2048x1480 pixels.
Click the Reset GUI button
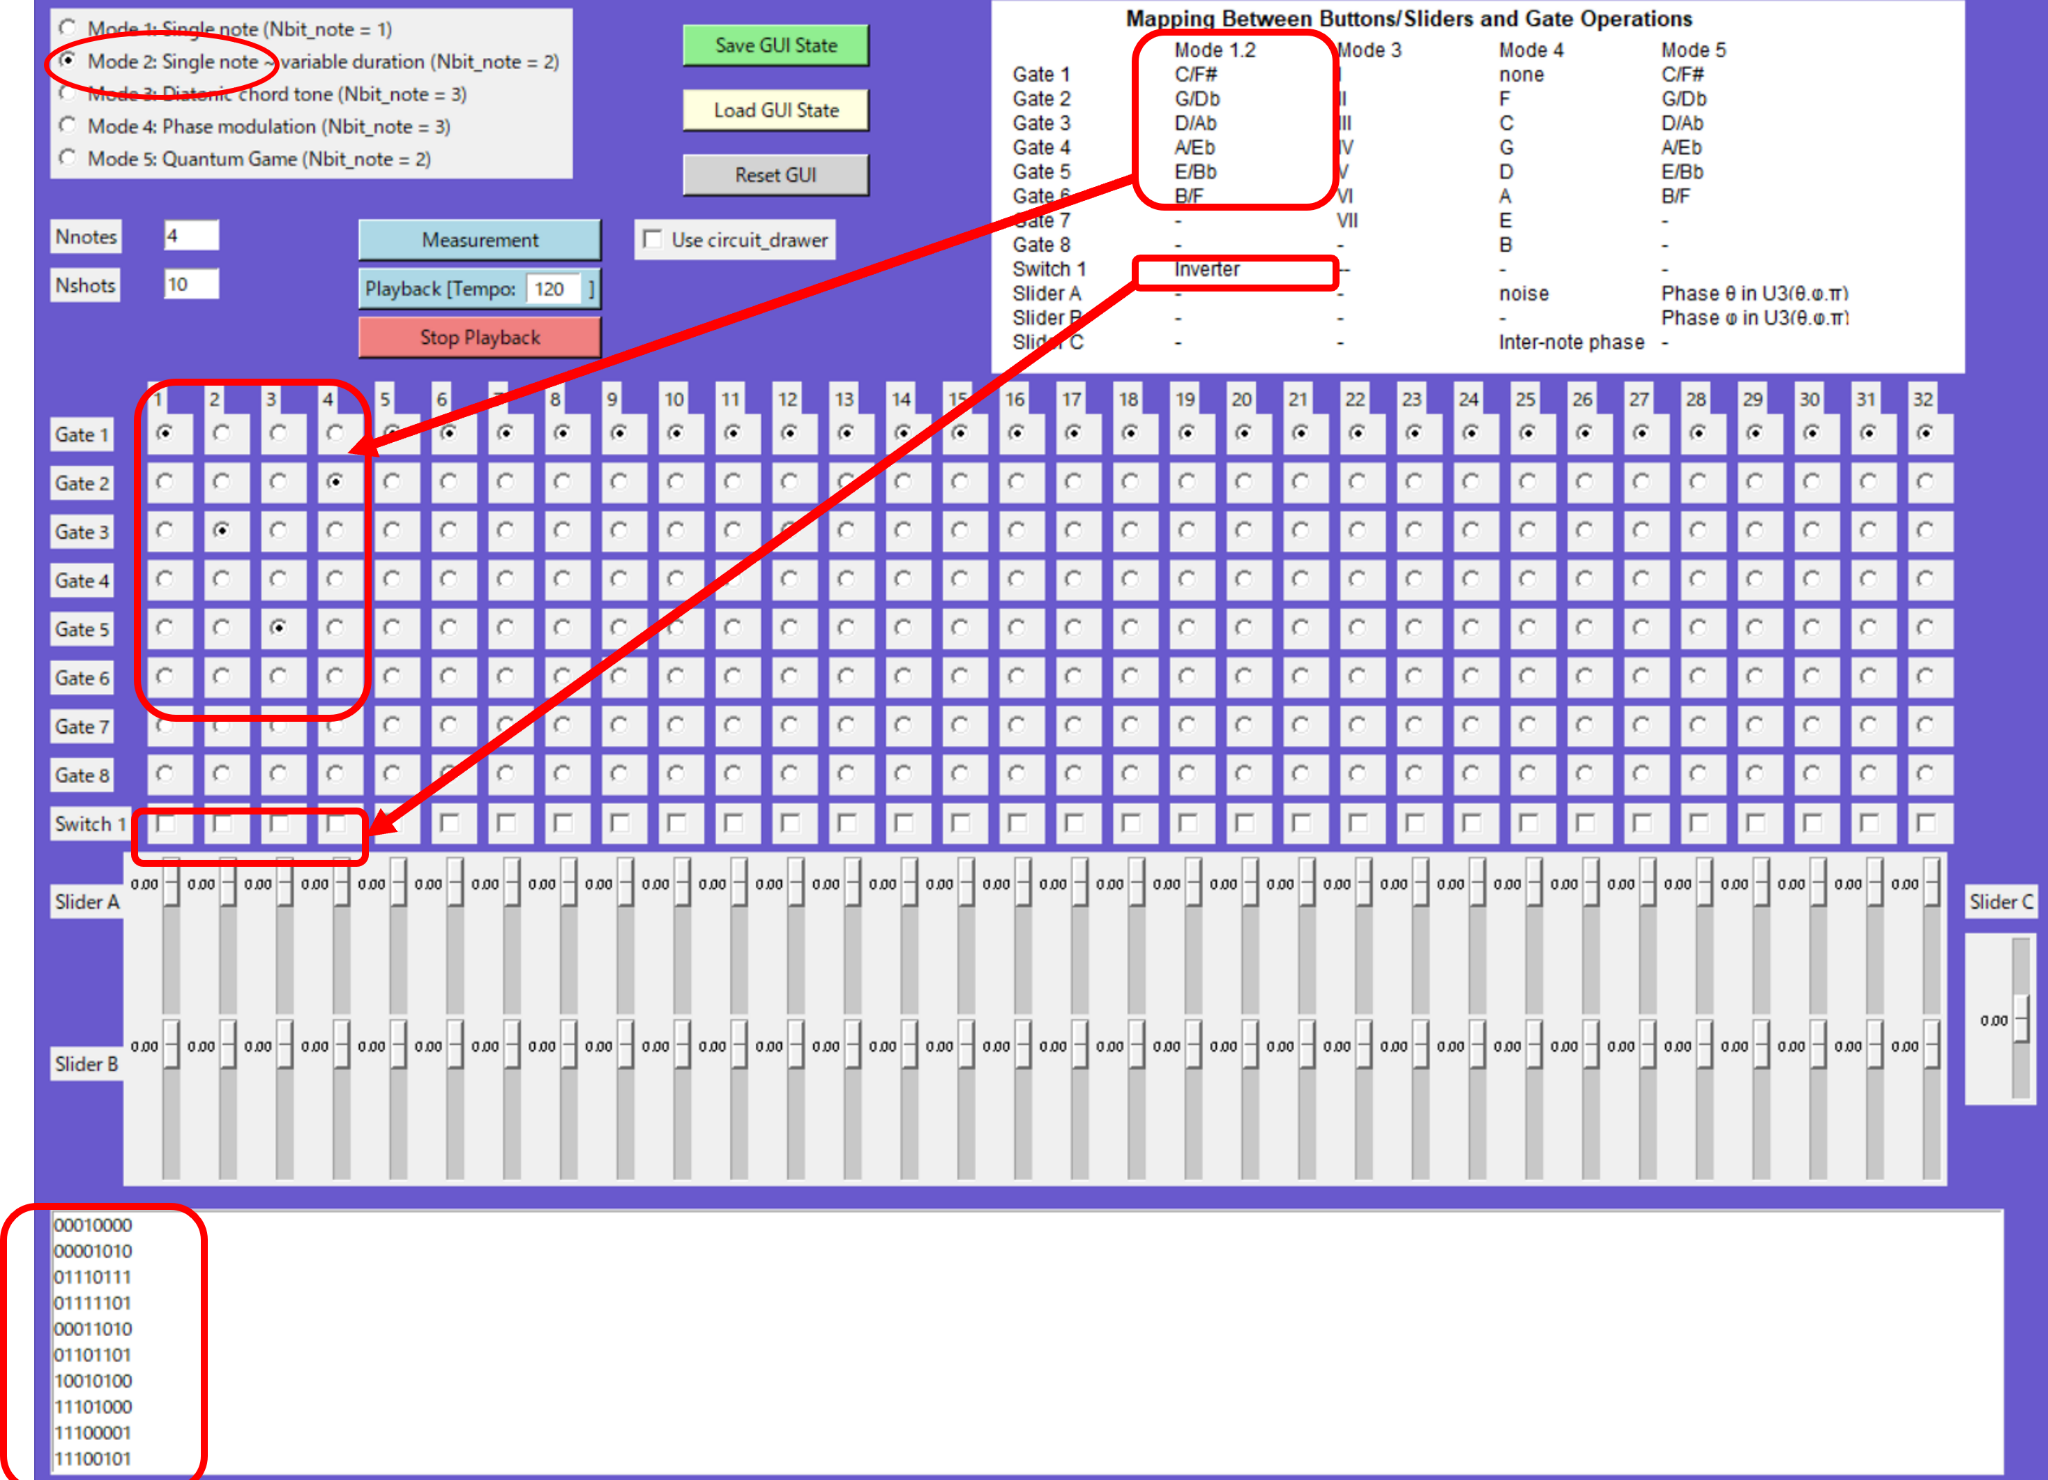click(776, 175)
